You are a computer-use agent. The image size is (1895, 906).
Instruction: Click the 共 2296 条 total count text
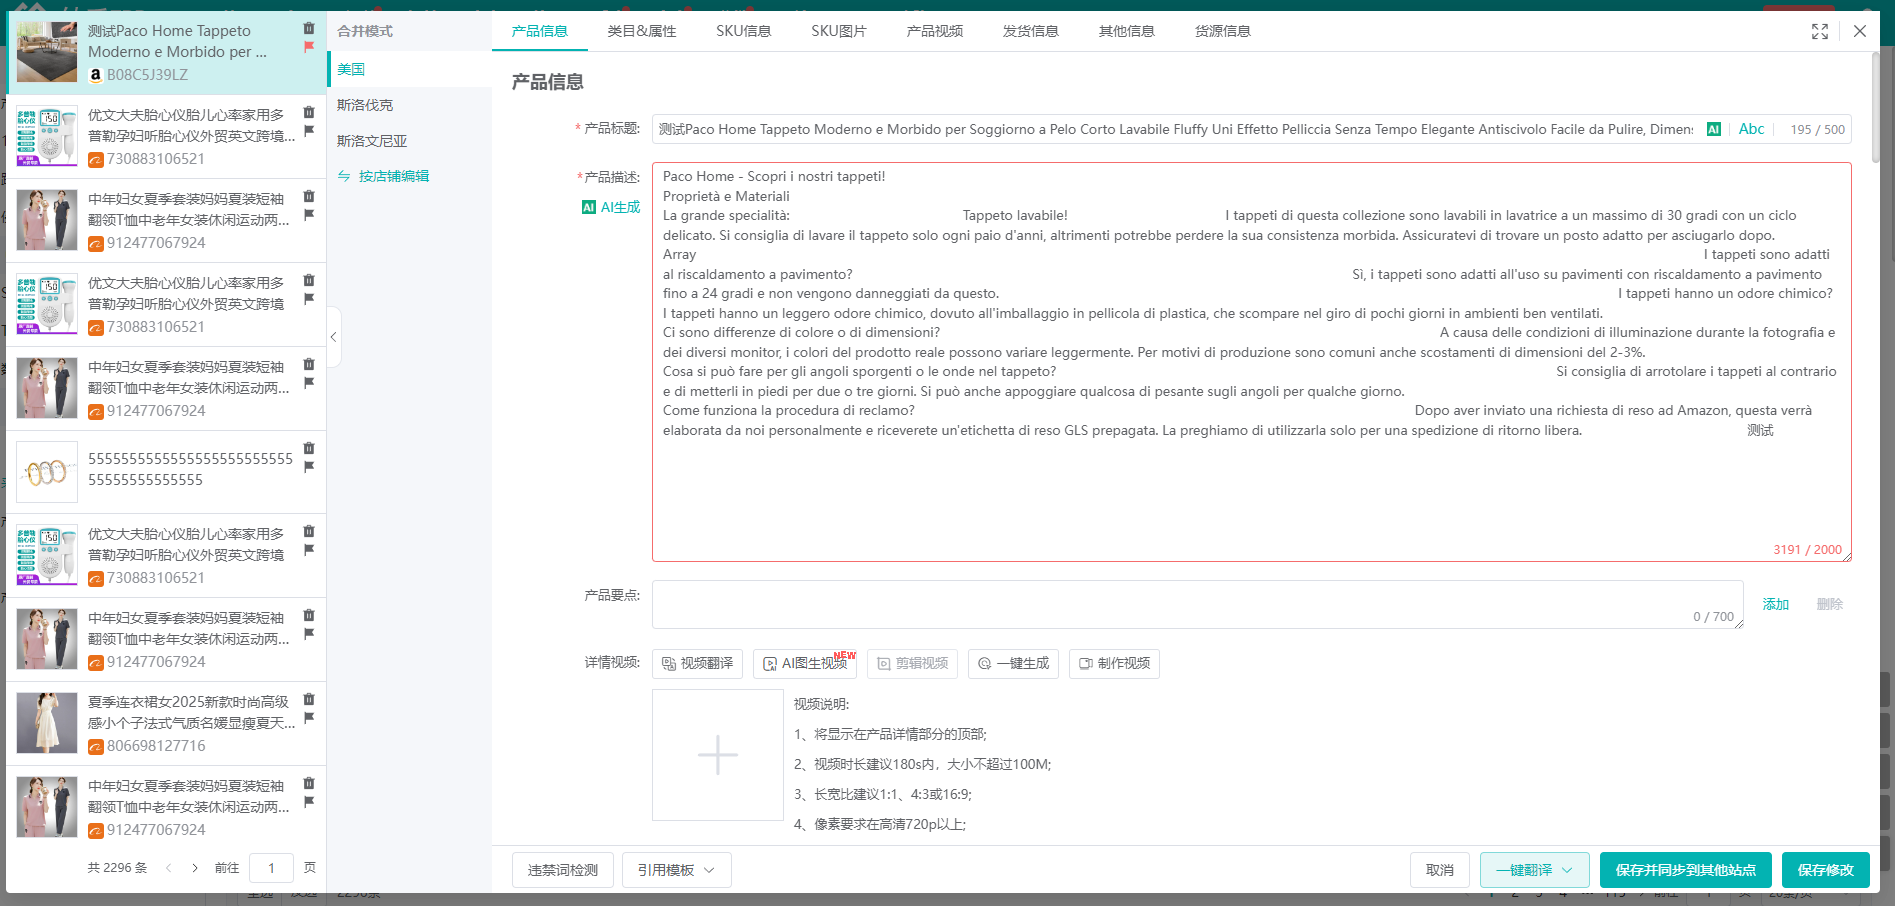click(x=117, y=868)
